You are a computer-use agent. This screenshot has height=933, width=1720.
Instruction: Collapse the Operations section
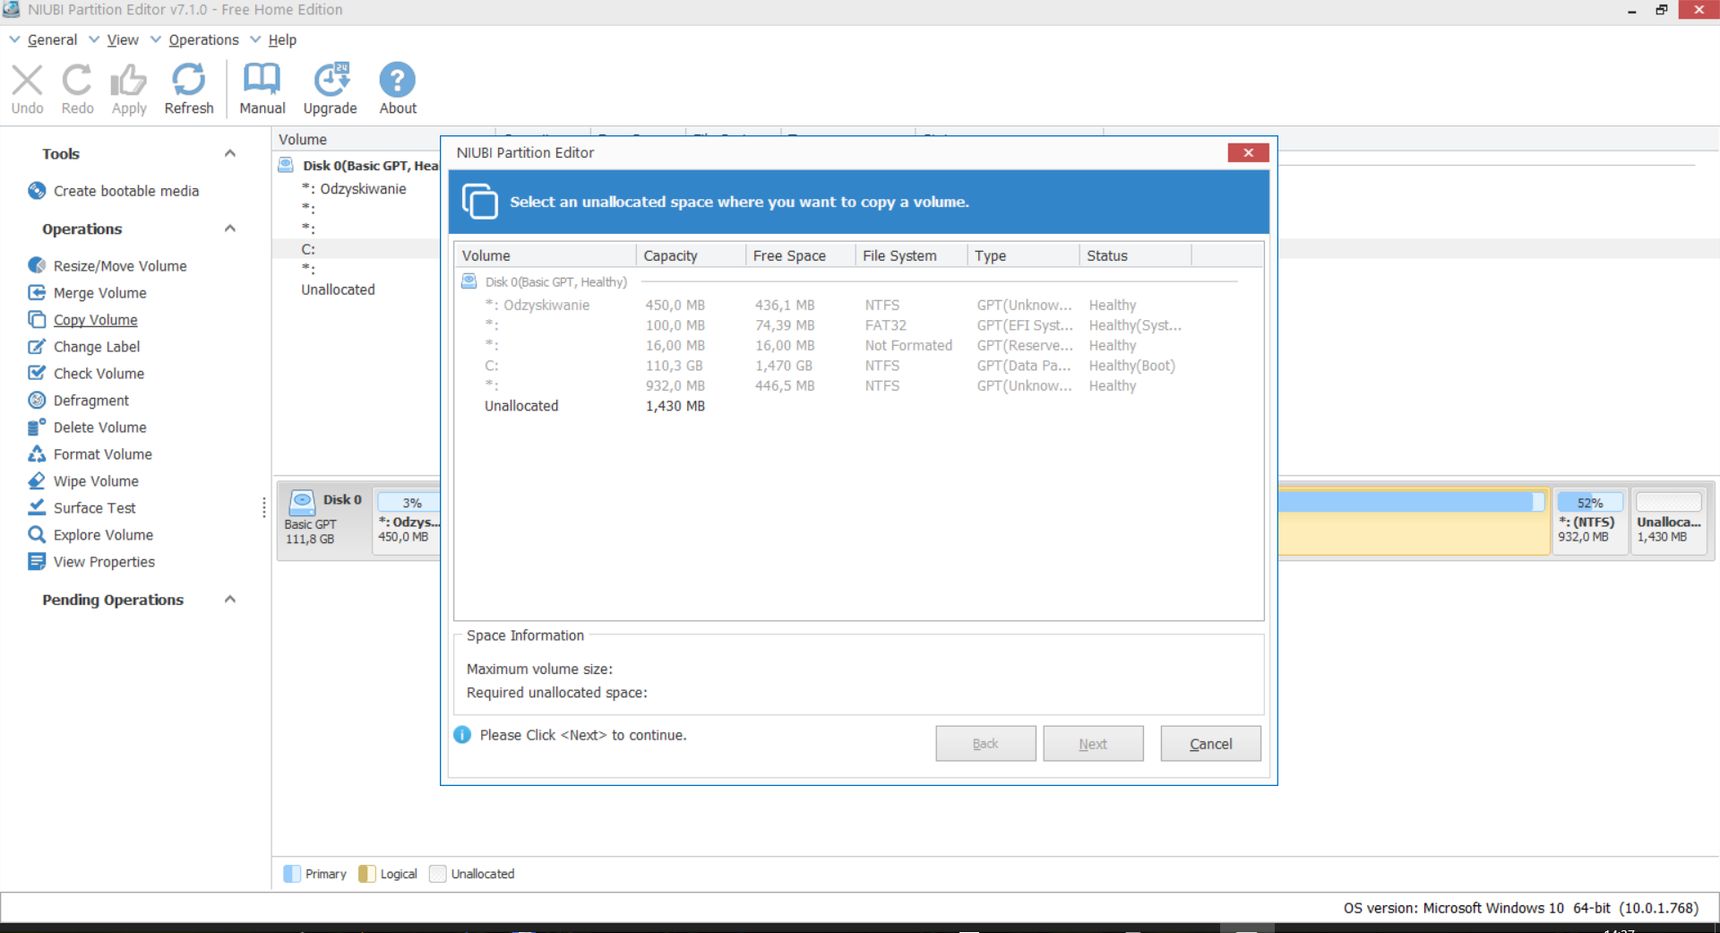pos(230,229)
